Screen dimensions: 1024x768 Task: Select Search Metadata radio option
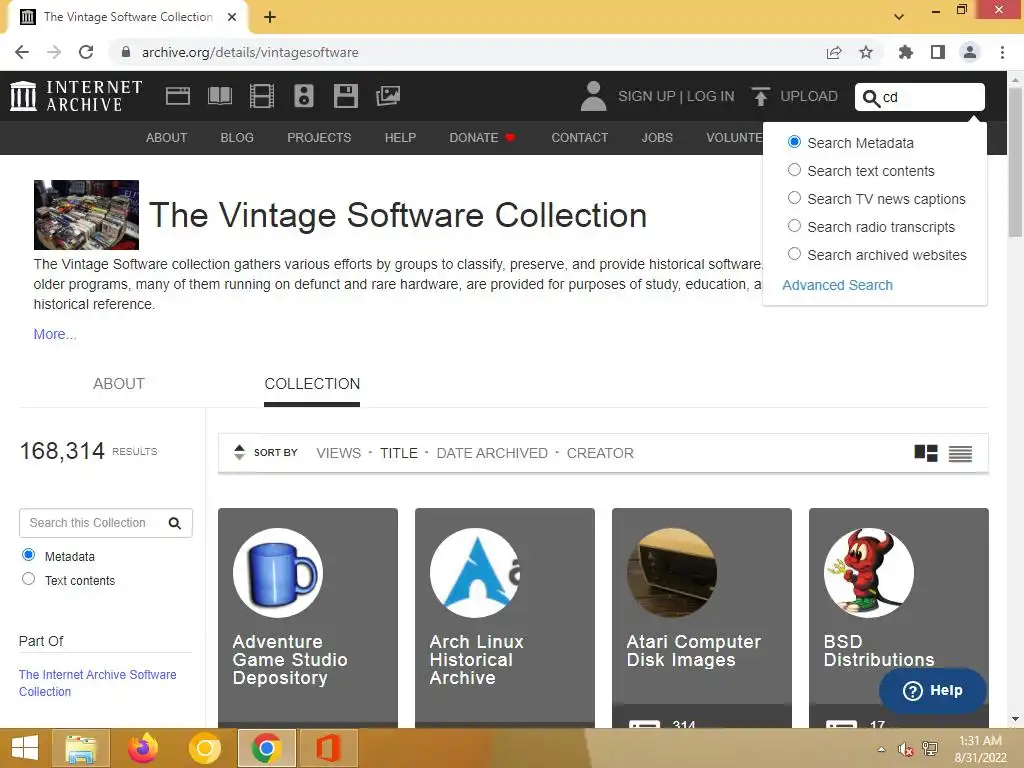pyautogui.click(x=794, y=142)
